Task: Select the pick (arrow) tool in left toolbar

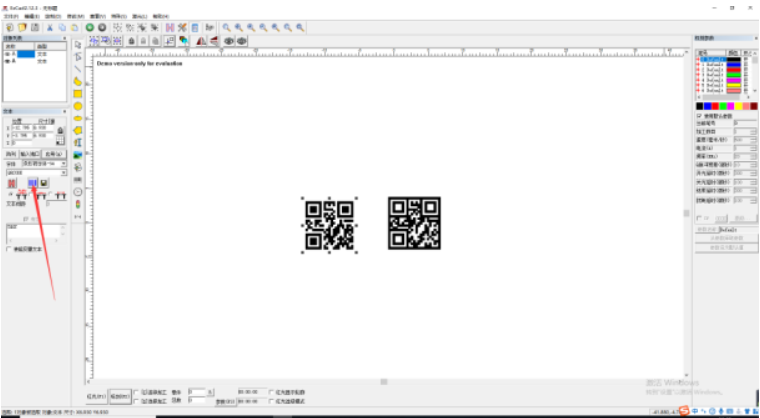Action: pos(78,45)
